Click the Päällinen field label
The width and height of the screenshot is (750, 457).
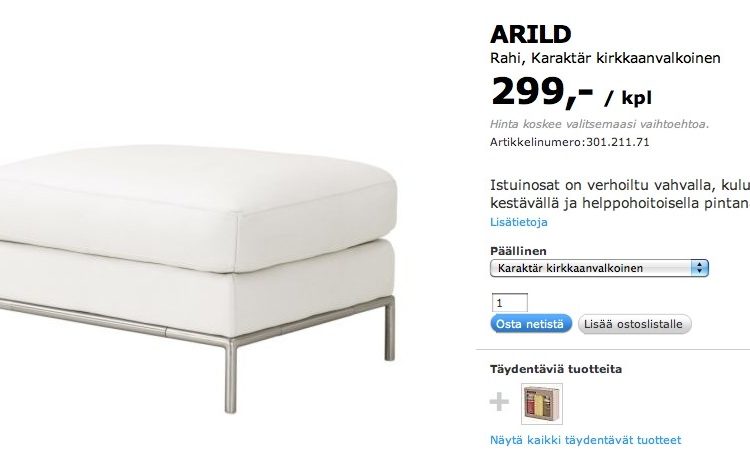518,251
